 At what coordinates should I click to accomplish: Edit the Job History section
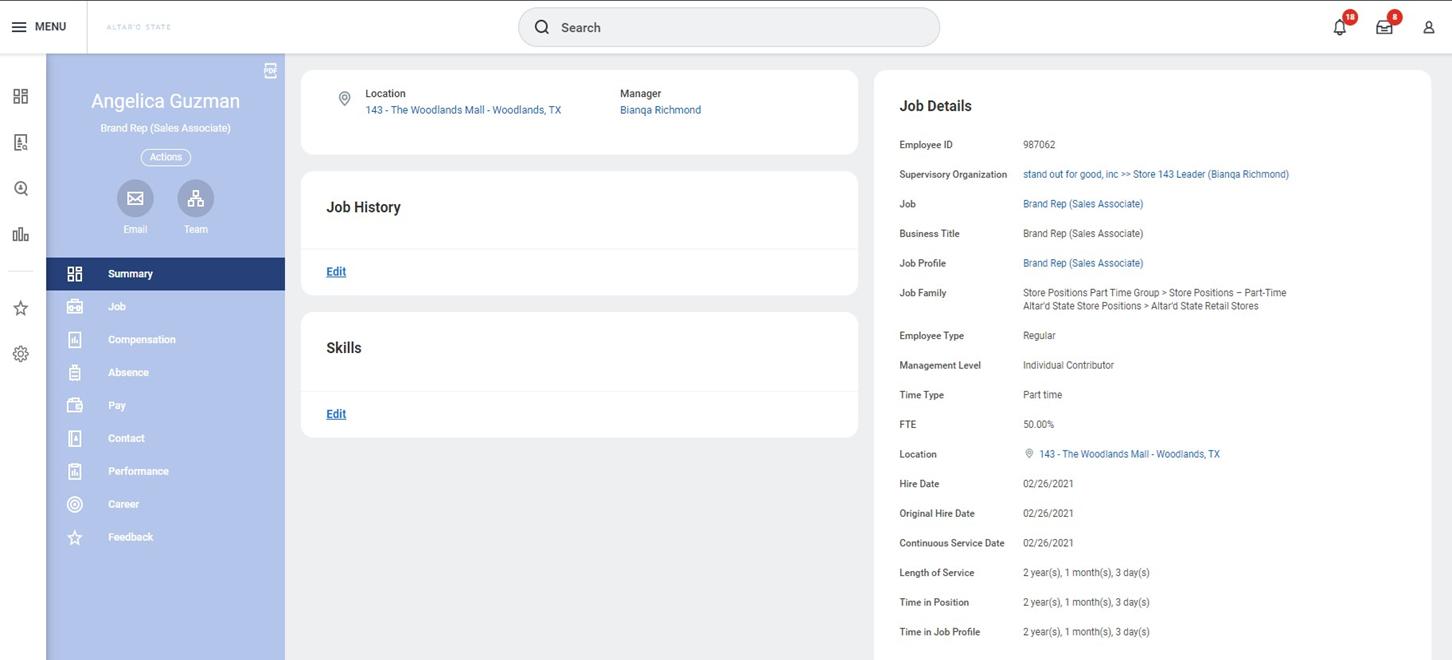click(335, 272)
